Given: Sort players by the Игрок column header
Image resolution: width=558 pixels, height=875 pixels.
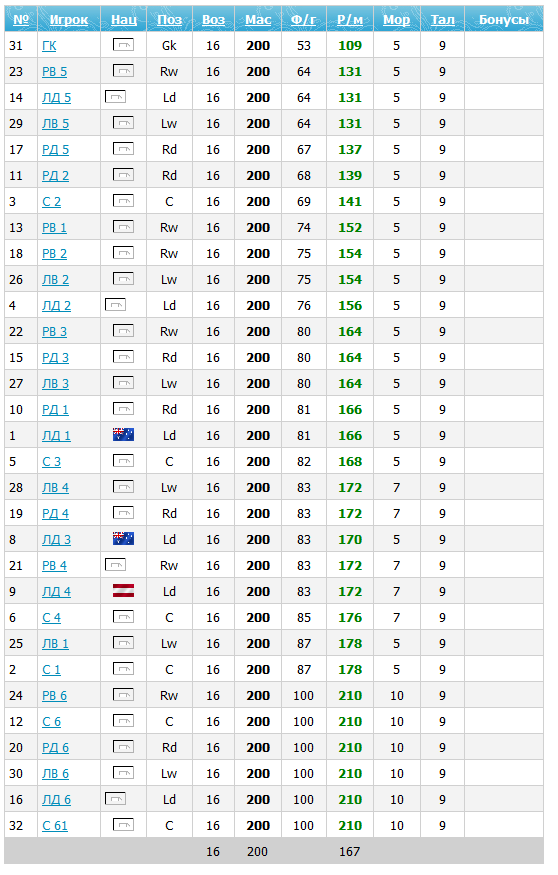Looking at the screenshot, I should (x=69, y=20).
